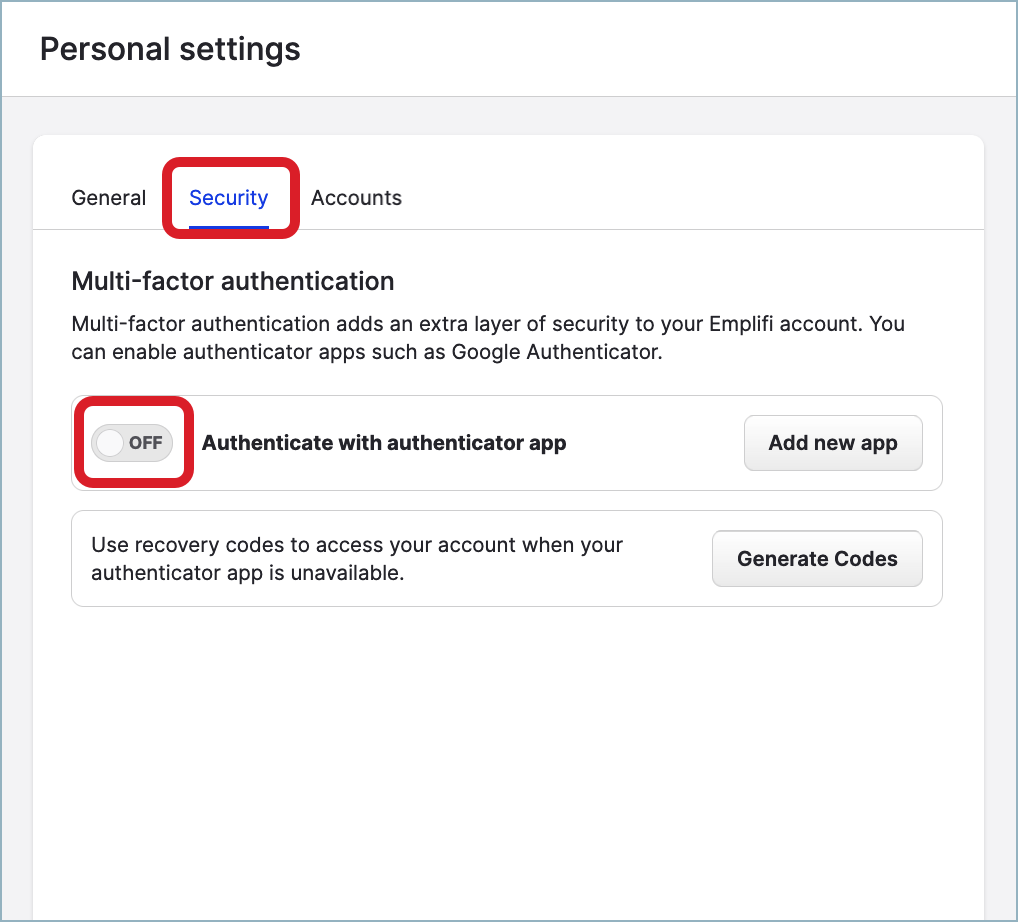Click empty space in the authenticator app row
1018x922 pixels.
coord(655,443)
